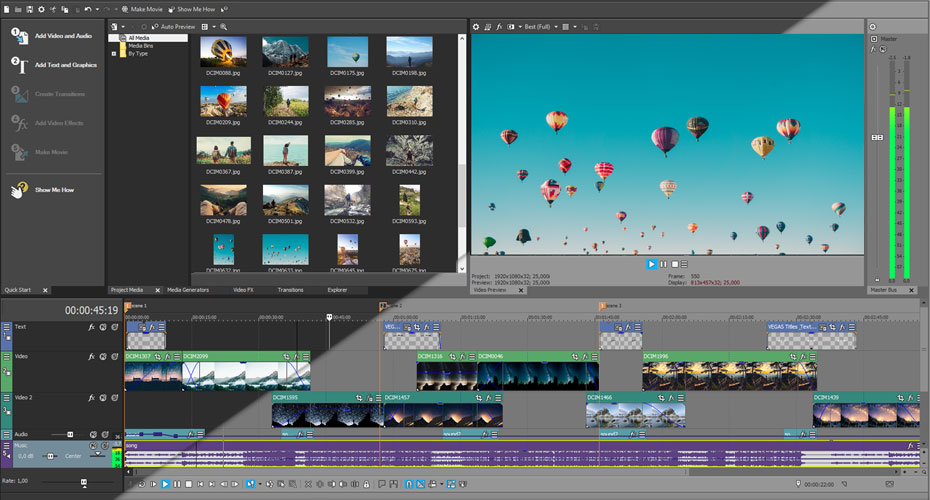Click the insert marker icon in timeline toolbar

[381, 484]
